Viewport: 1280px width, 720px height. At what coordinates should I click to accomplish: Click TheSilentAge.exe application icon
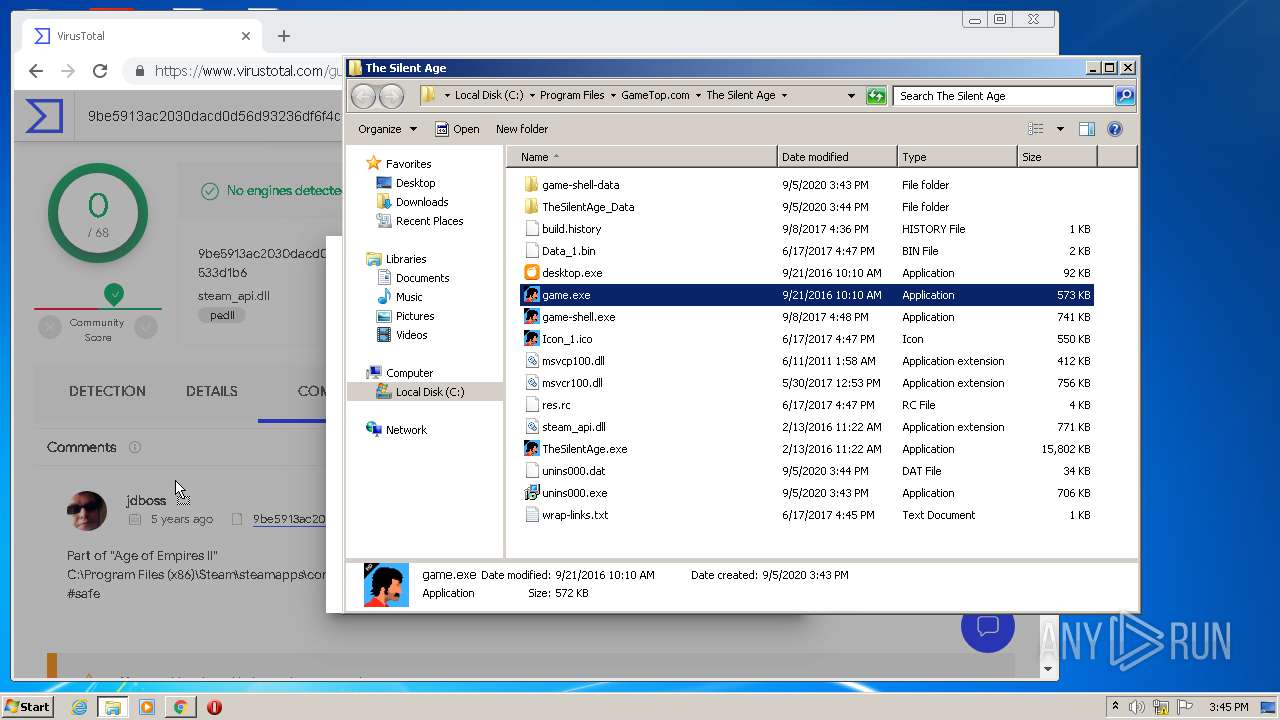coord(532,449)
